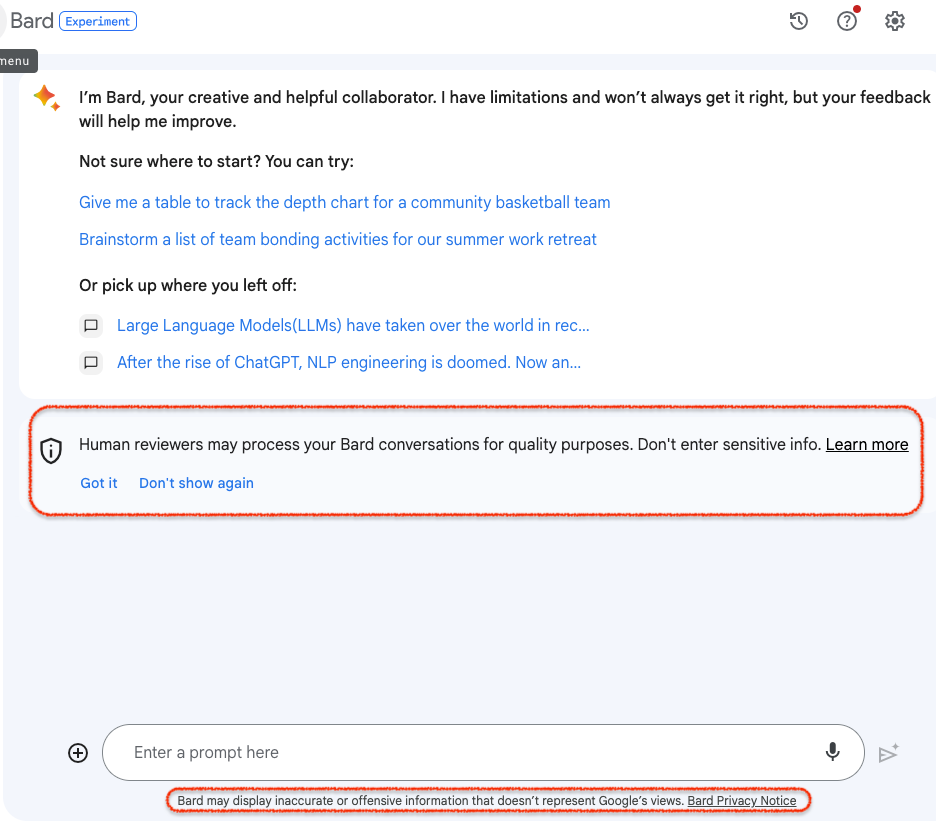Click chat icon beside After the rise of ChatGPT
This screenshot has width=936, height=837.
click(91, 363)
